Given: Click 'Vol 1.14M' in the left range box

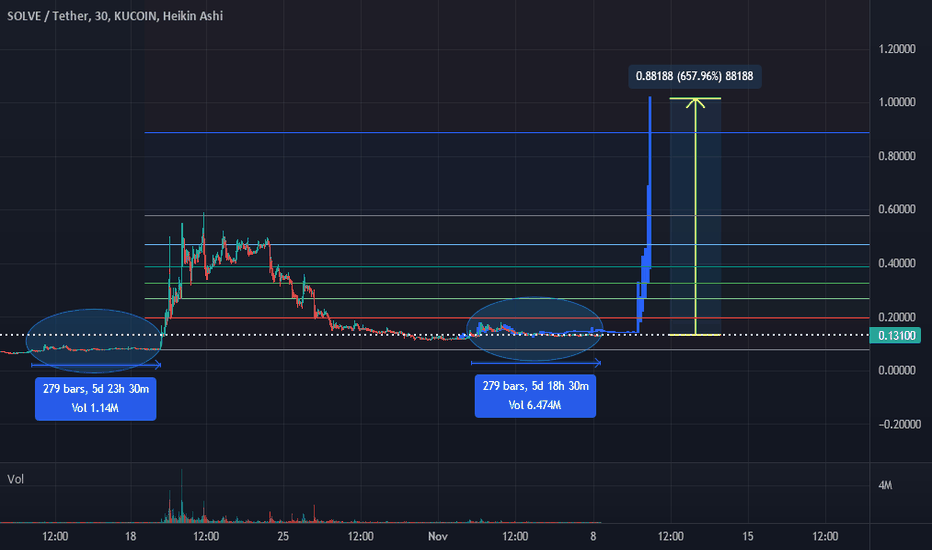Looking at the screenshot, I should (95, 408).
